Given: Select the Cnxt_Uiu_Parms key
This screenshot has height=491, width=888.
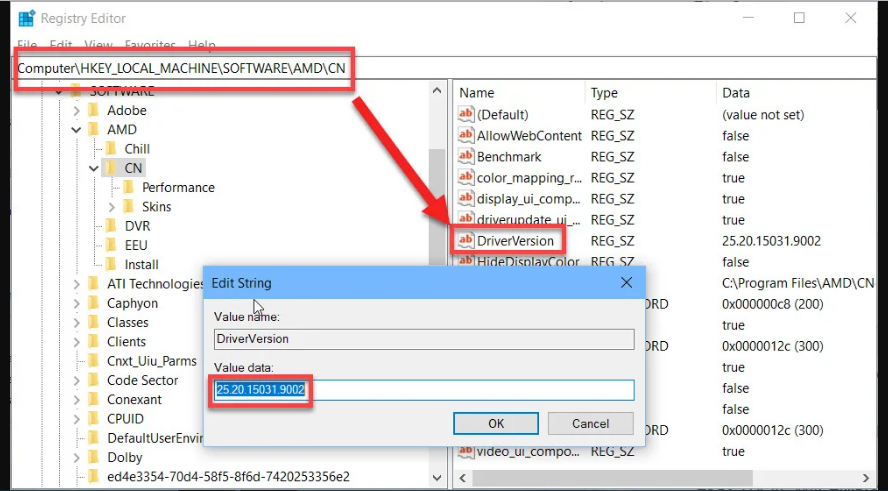Looking at the screenshot, I should (x=152, y=361).
